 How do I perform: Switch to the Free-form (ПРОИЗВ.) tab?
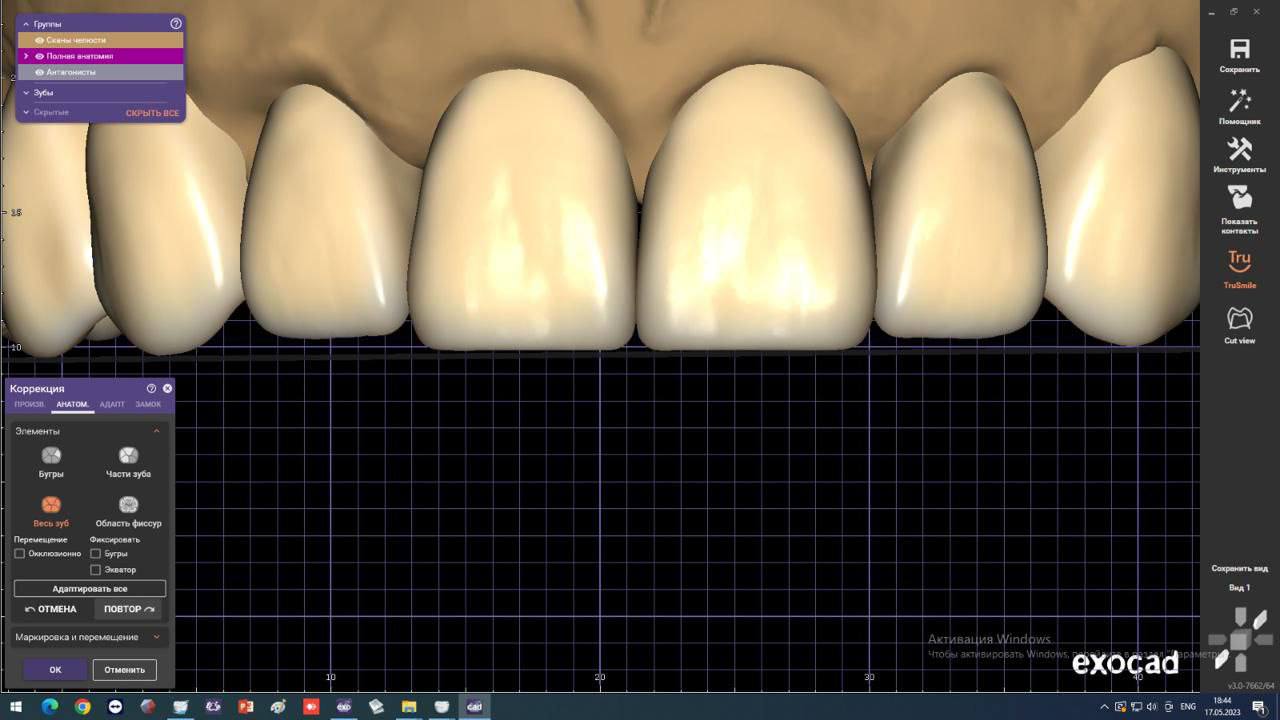point(29,404)
